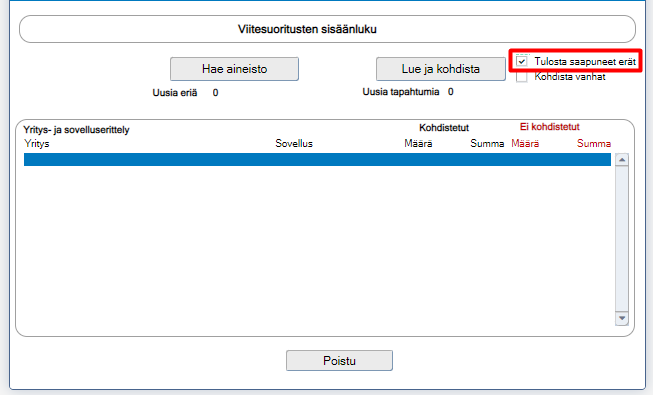The height and width of the screenshot is (395, 653).
Task: Click the Lue ja kohdista button
Action: click(441, 69)
